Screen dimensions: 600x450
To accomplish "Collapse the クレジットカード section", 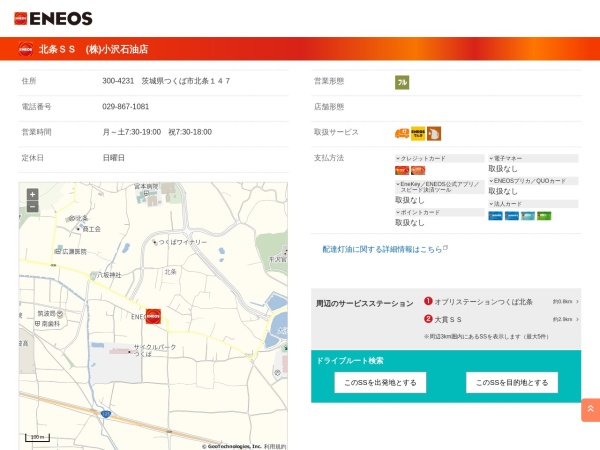I will pos(439,158).
